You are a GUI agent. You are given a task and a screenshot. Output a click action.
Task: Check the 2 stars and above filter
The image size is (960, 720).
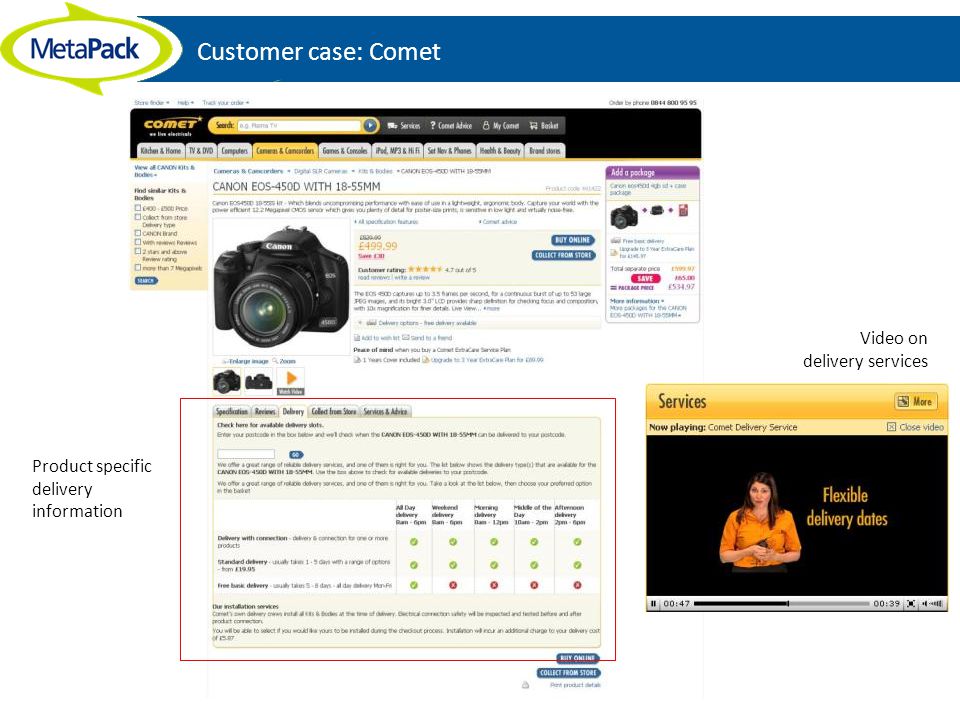138,251
